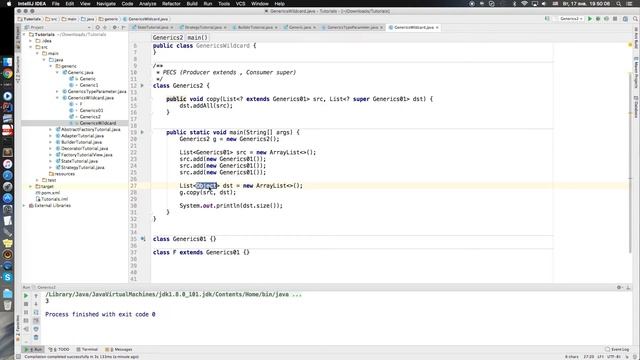Switch to Generic.java editor tab

point(300,27)
